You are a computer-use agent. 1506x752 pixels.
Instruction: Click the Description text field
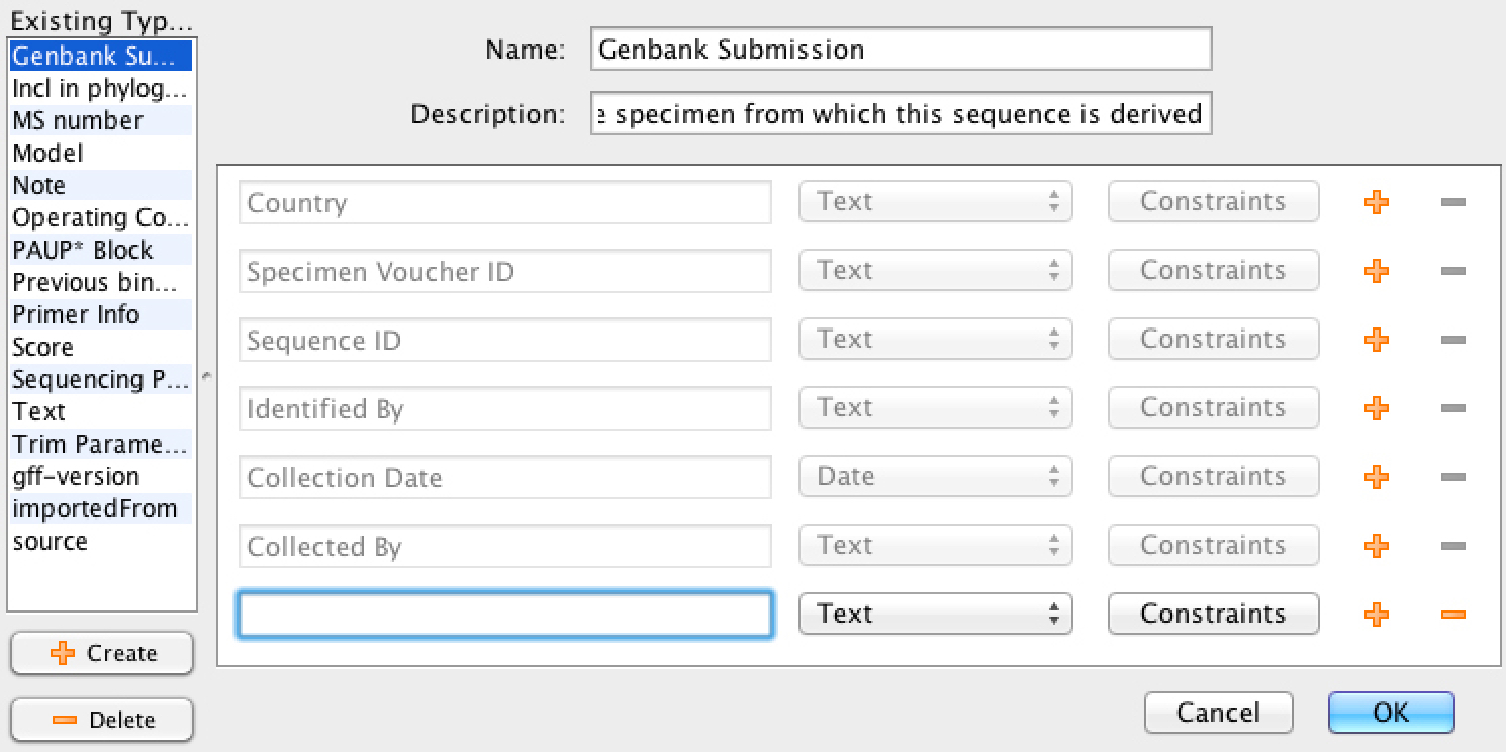(901, 114)
